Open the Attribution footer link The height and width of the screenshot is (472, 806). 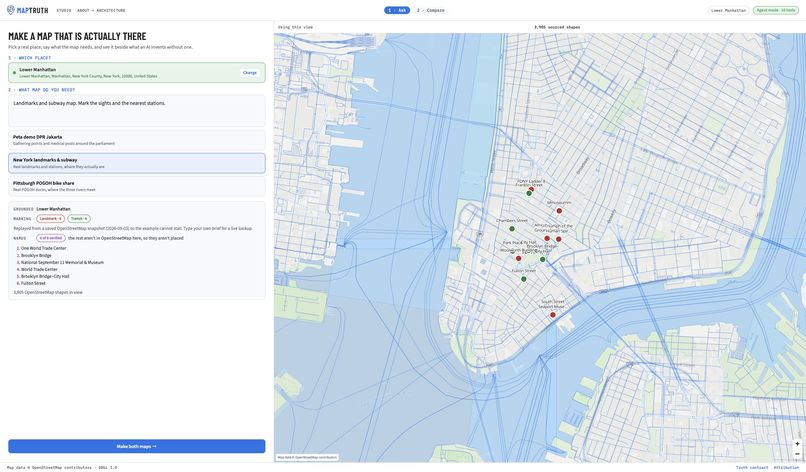pyautogui.click(x=786, y=467)
